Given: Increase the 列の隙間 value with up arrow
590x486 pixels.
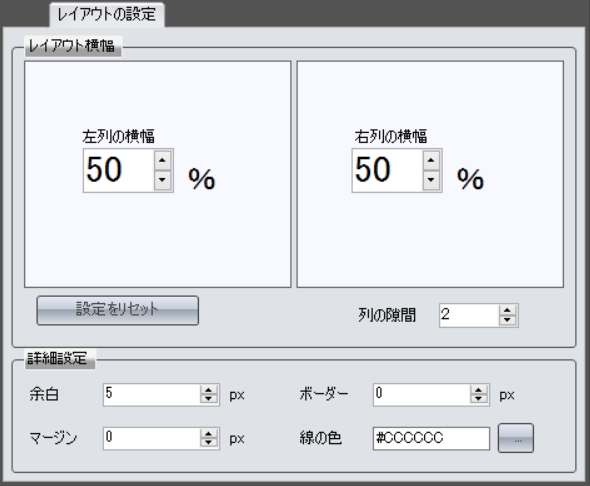Looking at the screenshot, I should tap(507, 310).
